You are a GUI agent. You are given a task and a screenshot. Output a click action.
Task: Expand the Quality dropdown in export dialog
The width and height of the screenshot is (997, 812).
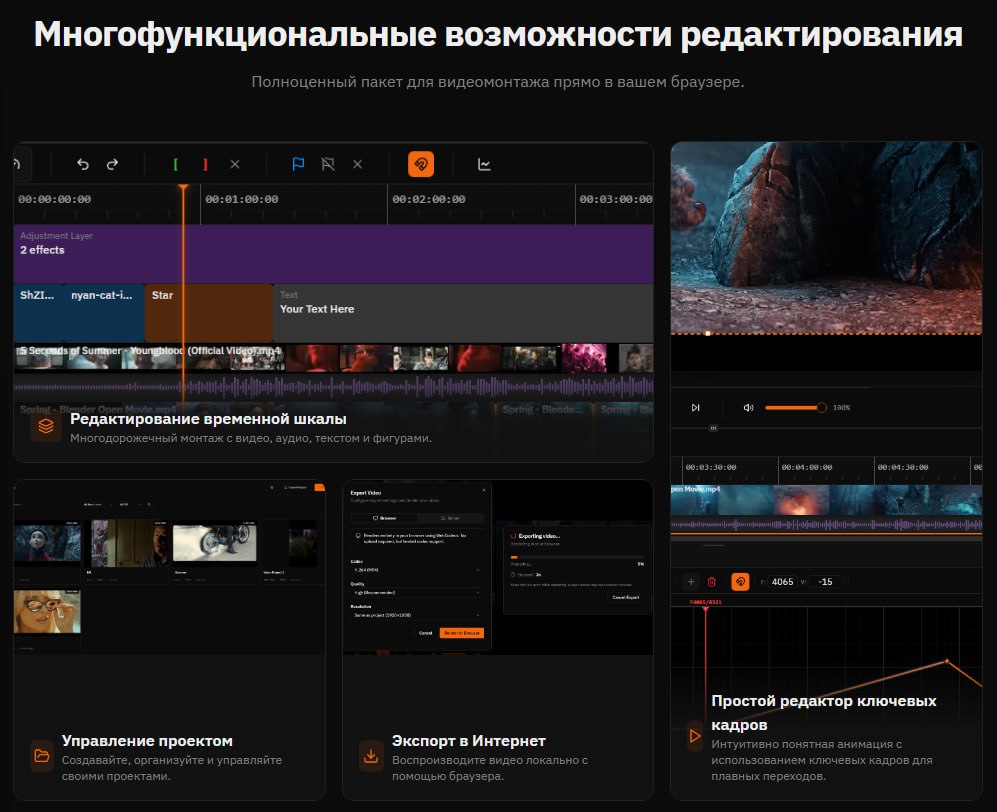point(416,593)
